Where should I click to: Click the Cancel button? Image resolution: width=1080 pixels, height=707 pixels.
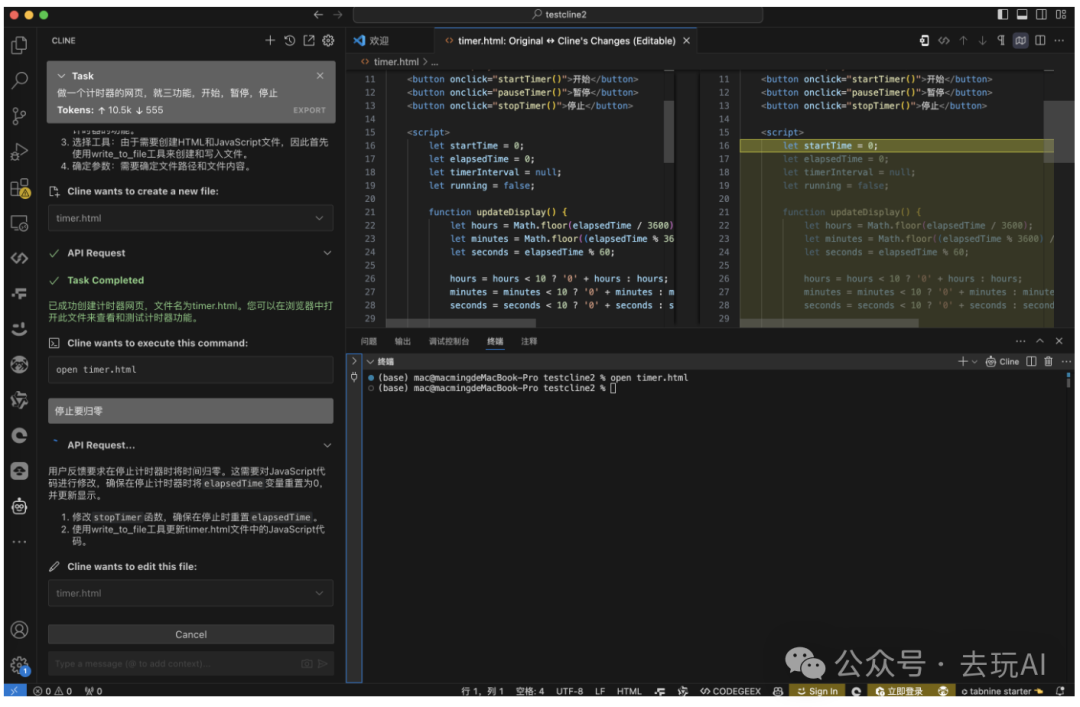pyautogui.click(x=190, y=634)
